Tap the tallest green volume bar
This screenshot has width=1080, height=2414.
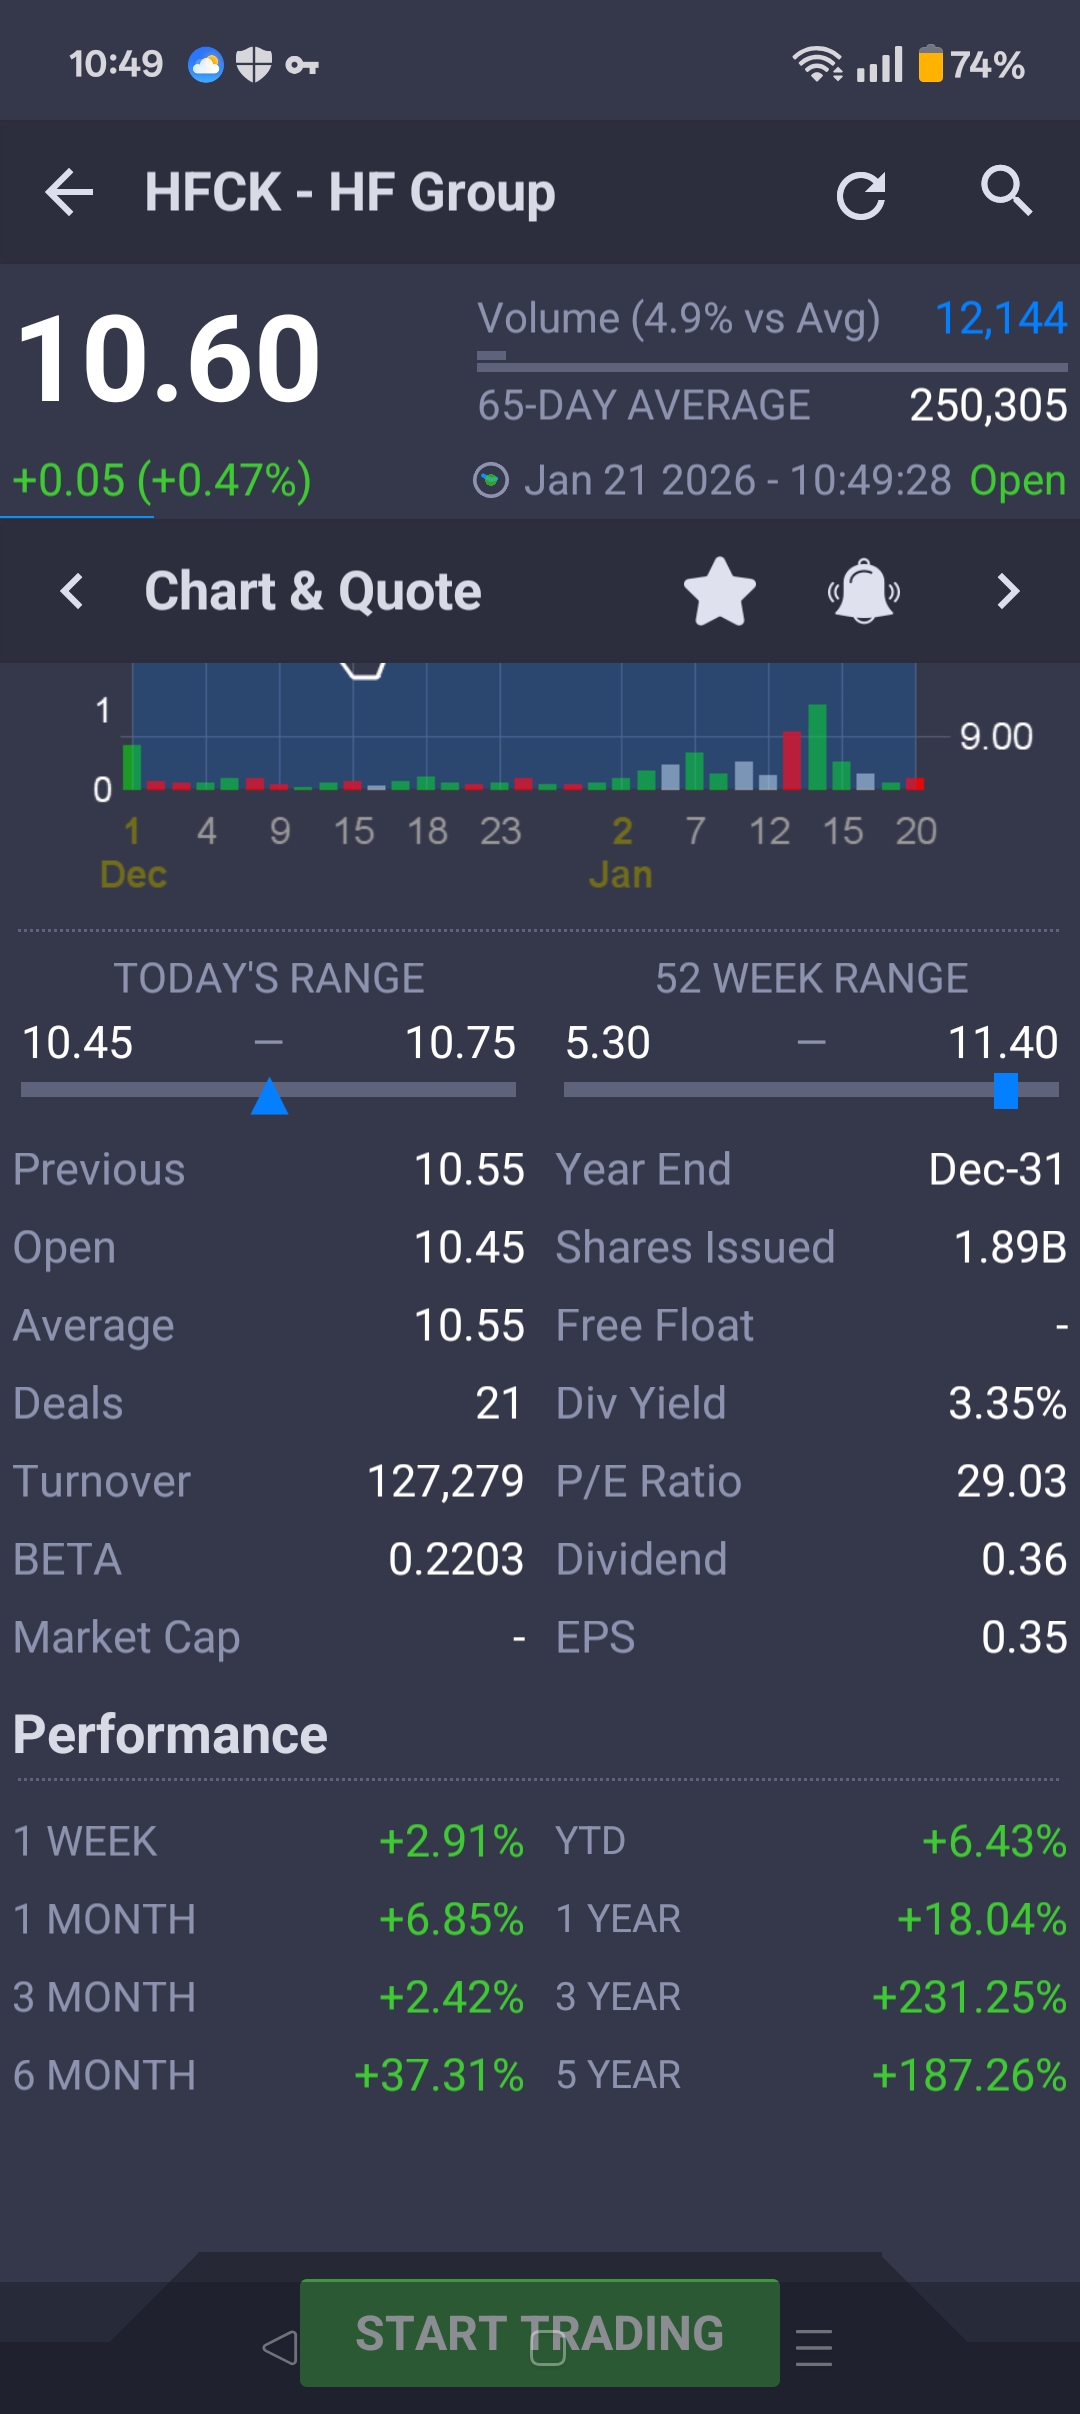pos(817,747)
